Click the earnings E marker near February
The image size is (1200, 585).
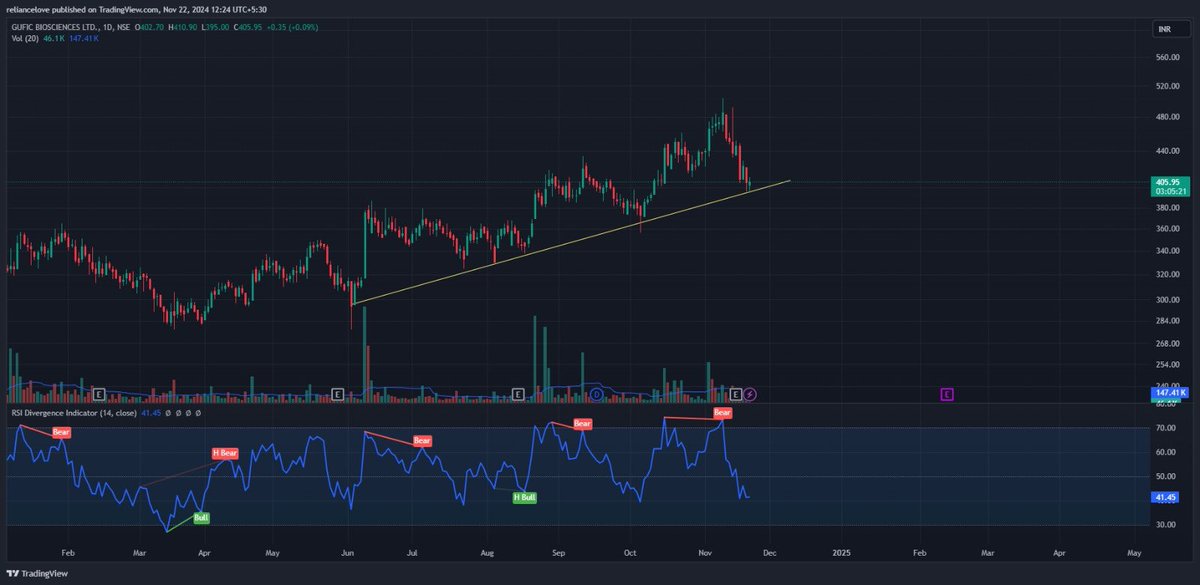point(98,394)
